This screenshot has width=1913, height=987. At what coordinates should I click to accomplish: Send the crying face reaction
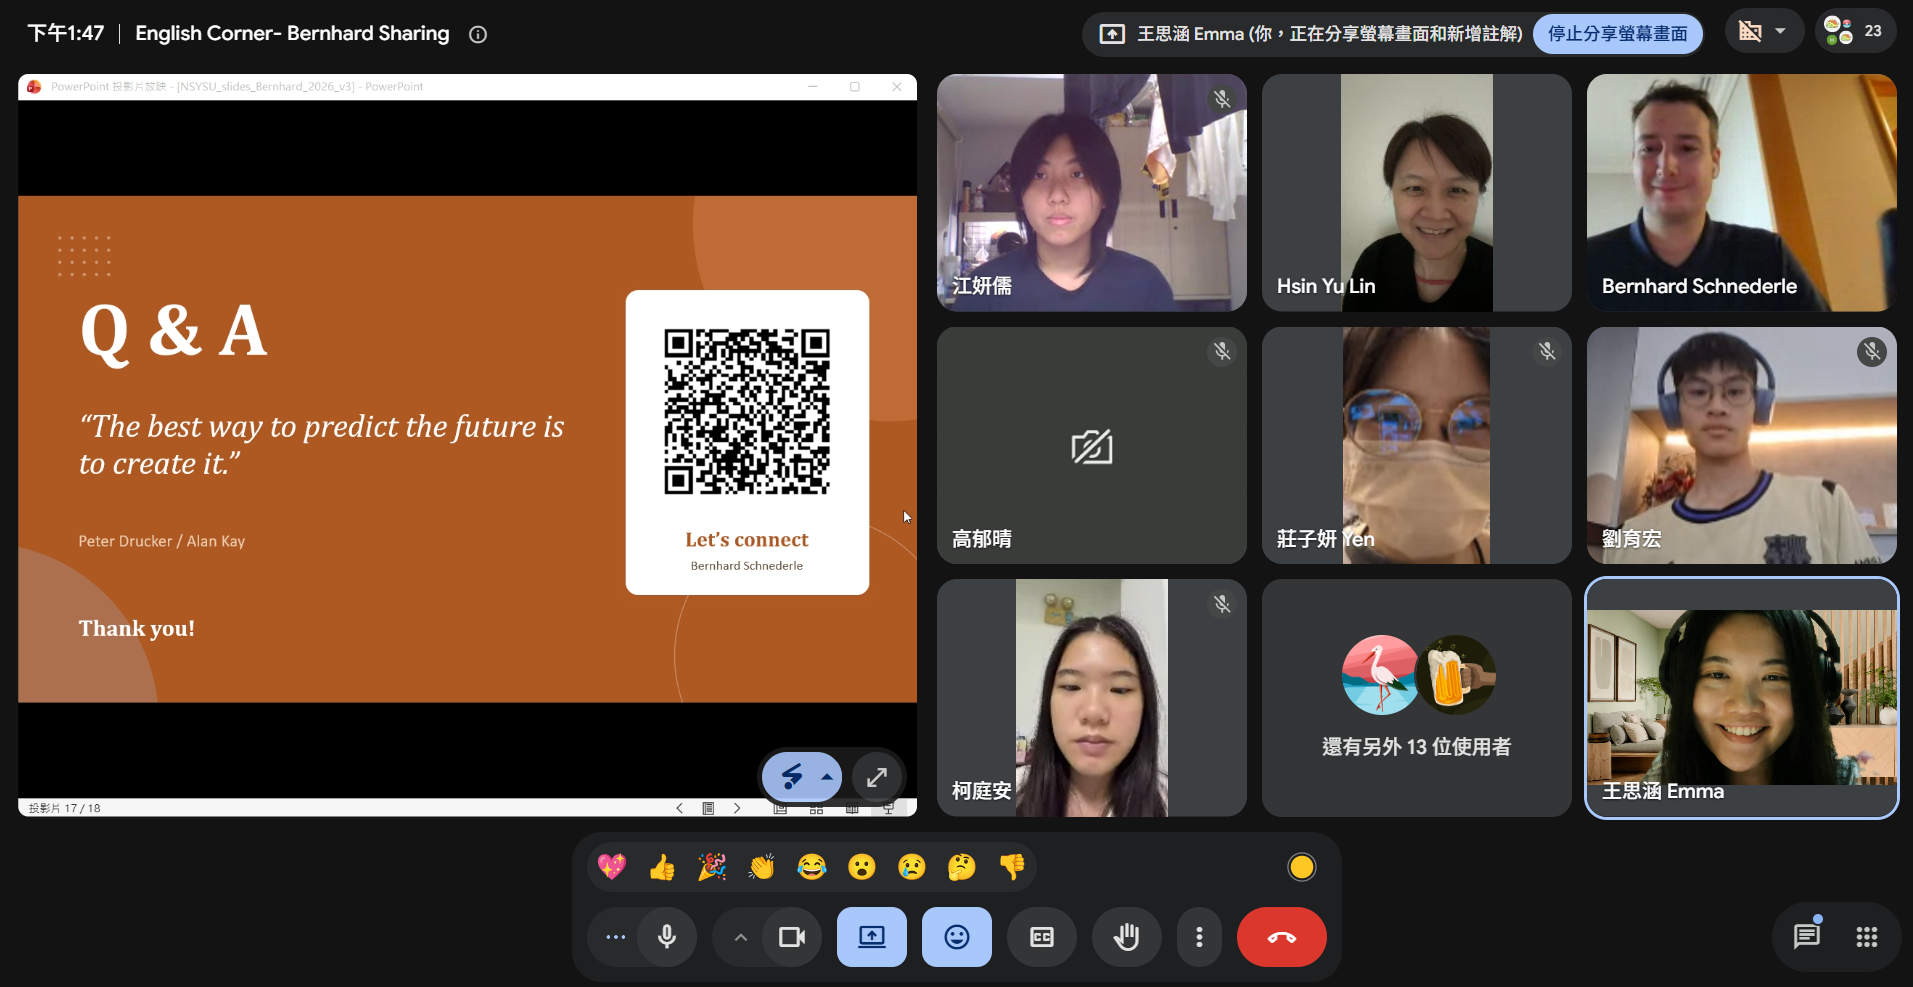click(x=912, y=867)
